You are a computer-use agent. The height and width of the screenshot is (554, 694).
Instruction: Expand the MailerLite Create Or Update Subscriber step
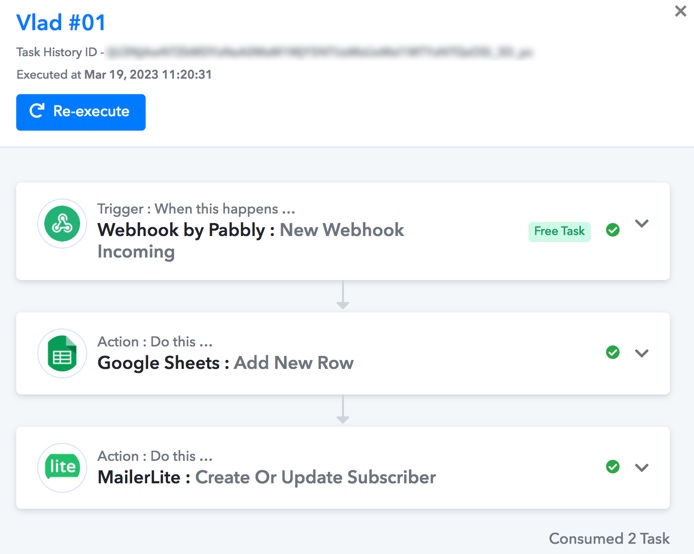pyautogui.click(x=642, y=467)
